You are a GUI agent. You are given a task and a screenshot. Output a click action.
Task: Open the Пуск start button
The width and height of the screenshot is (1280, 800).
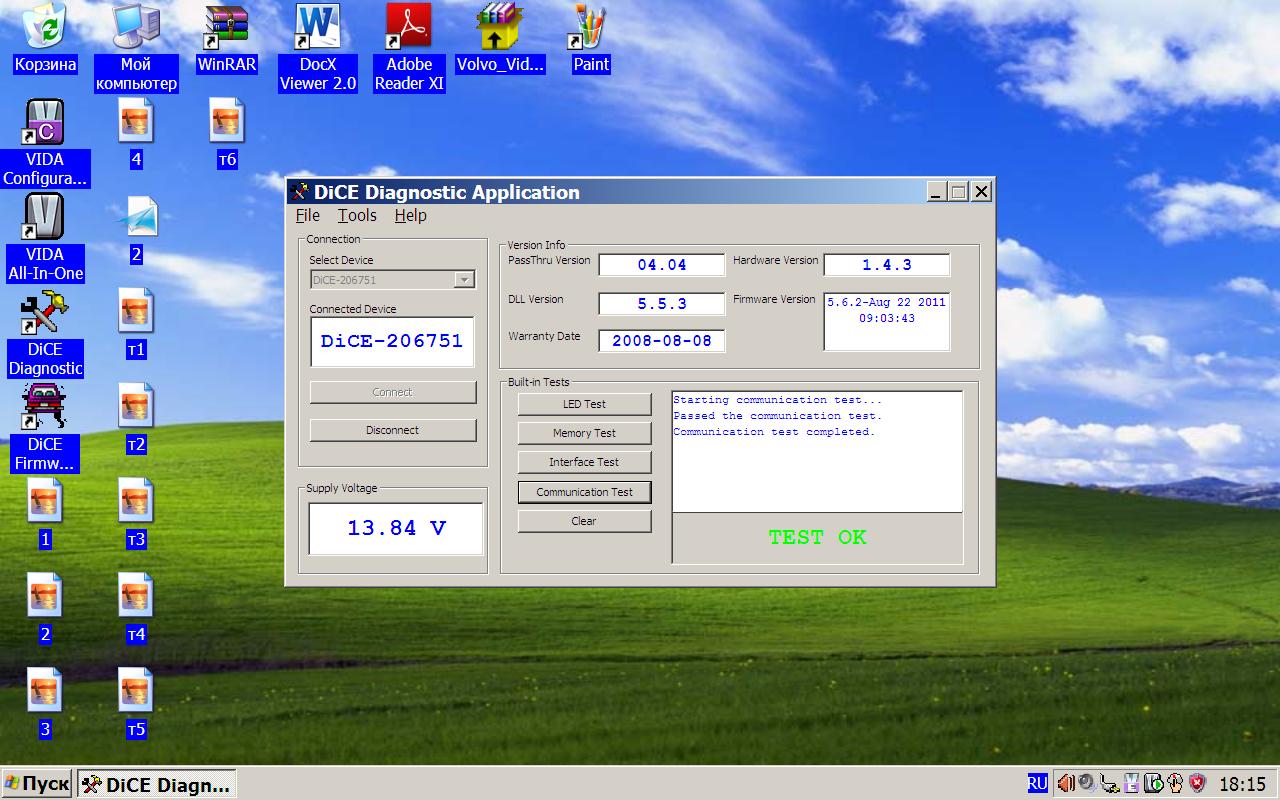(x=37, y=784)
